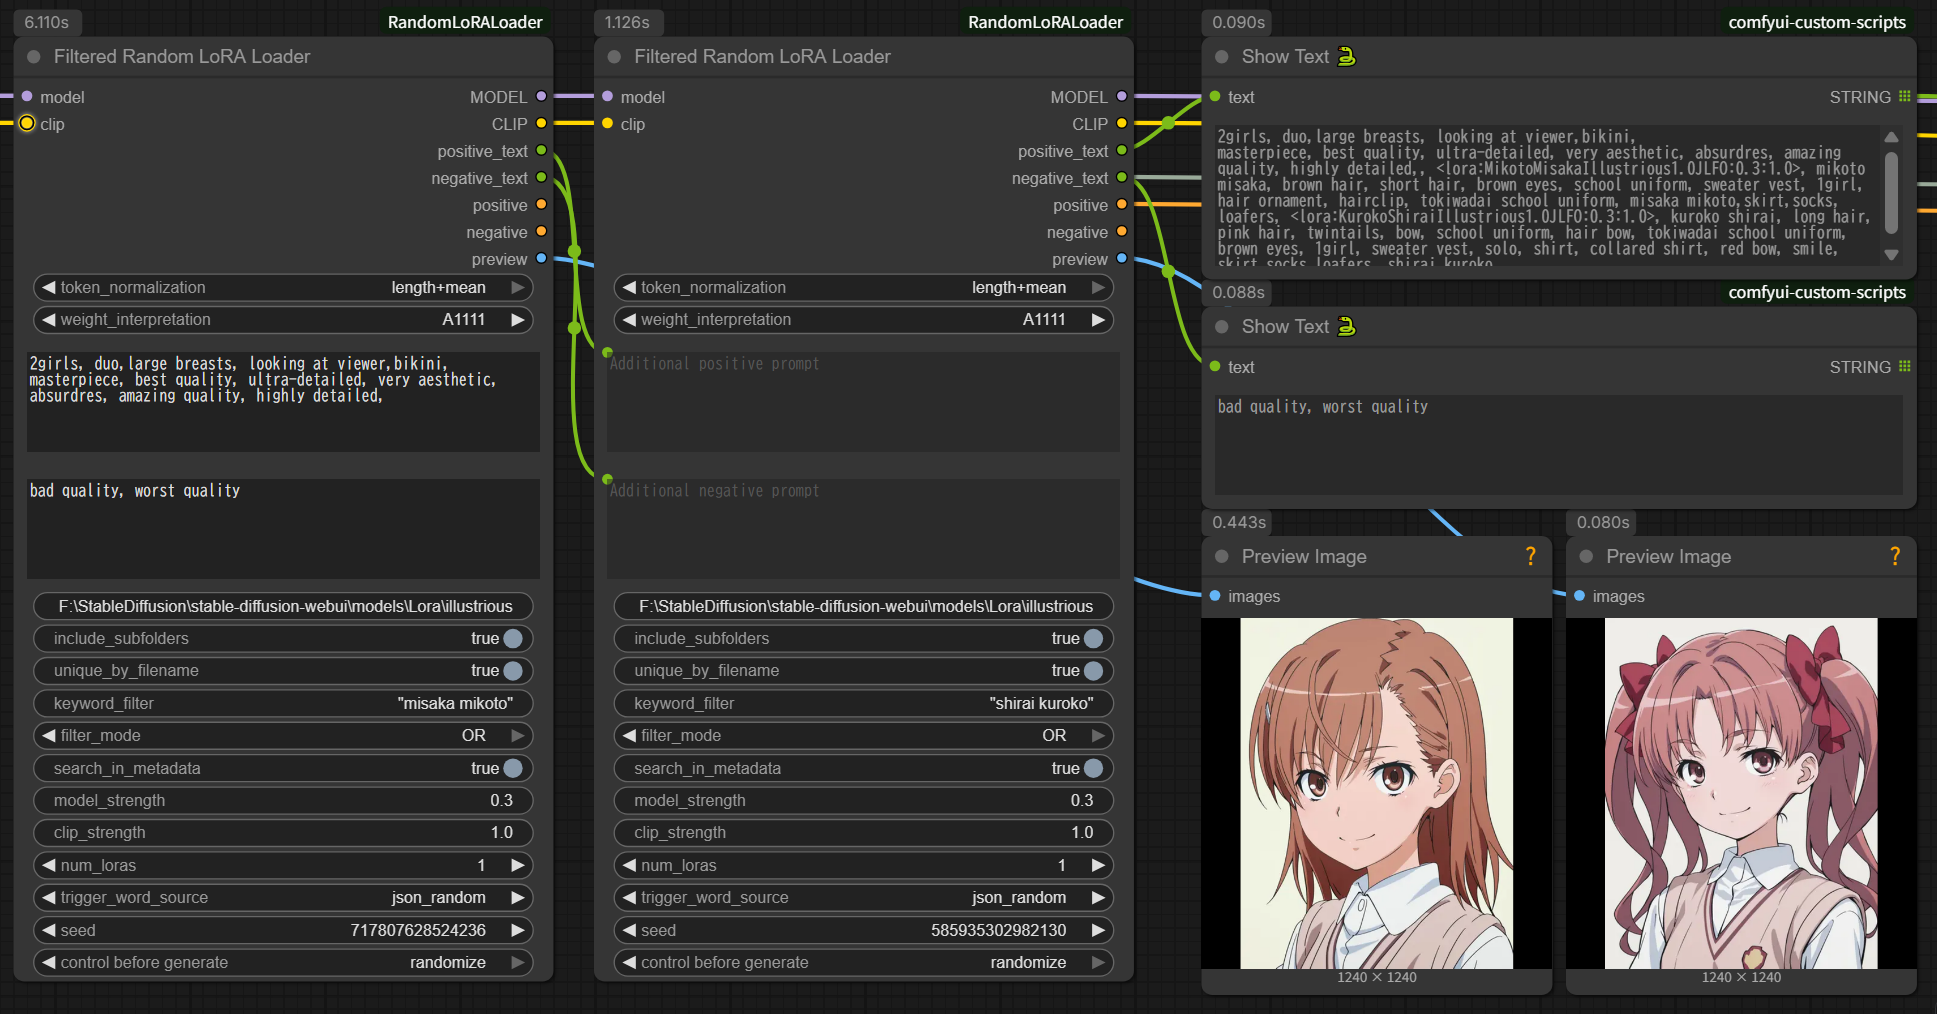
Task: Click the collapse dot of the lower Show Text node
Action: tap(1221, 327)
